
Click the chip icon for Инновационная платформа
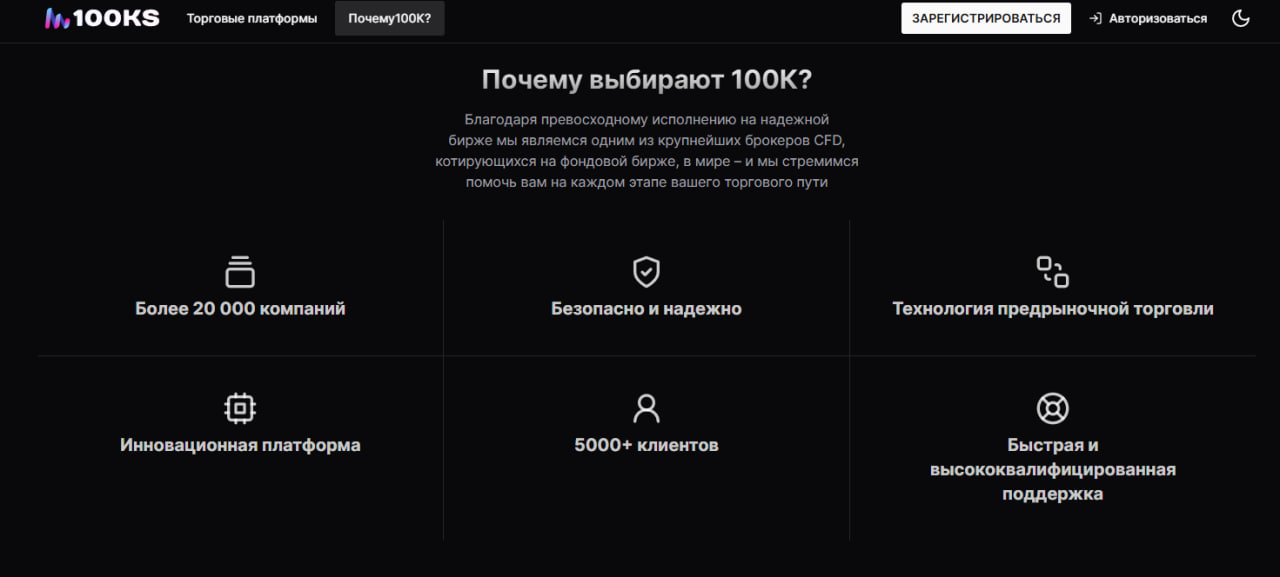pos(240,408)
